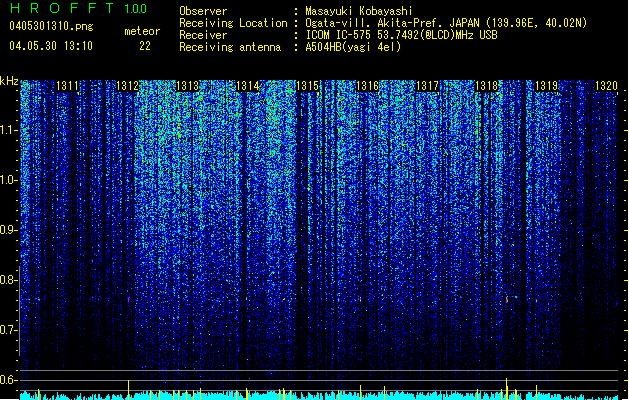The height and width of the screenshot is (400, 629).
Task: Click the 1320 time marker
Action: click(606, 86)
